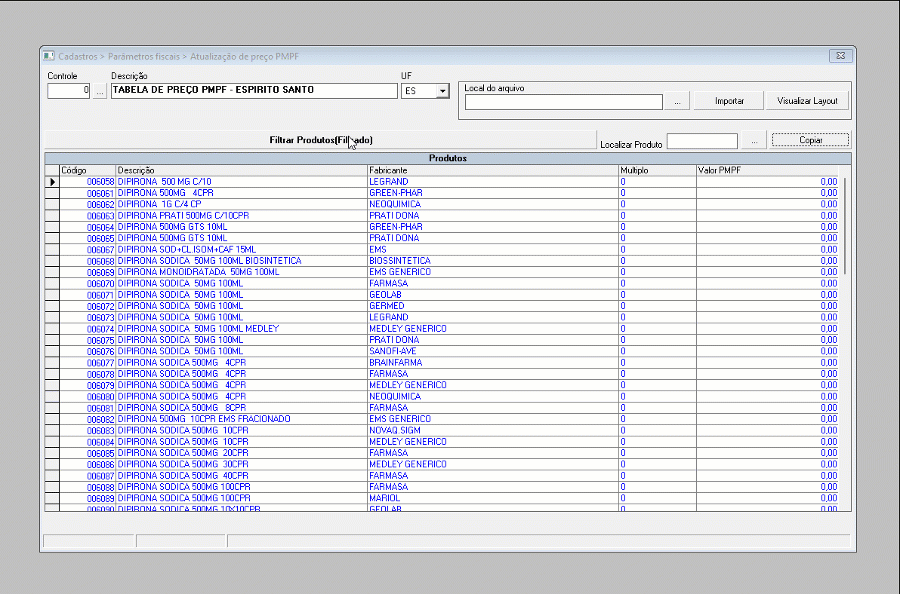The height and width of the screenshot is (594, 900).
Task: Browse for a file next to Local do arquivo
Action: click(677, 102)
